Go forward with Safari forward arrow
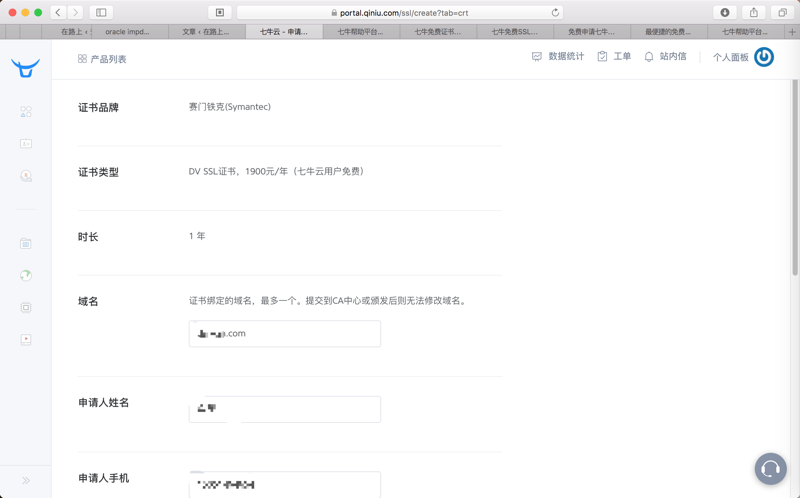This screenshot has height=498, width=800. tap(76, 12)
